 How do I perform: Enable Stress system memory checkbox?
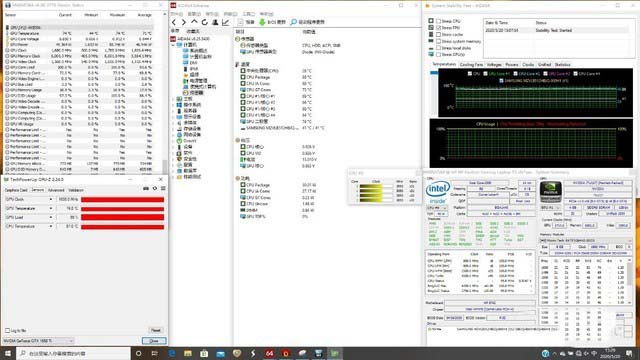click(438, 41)
